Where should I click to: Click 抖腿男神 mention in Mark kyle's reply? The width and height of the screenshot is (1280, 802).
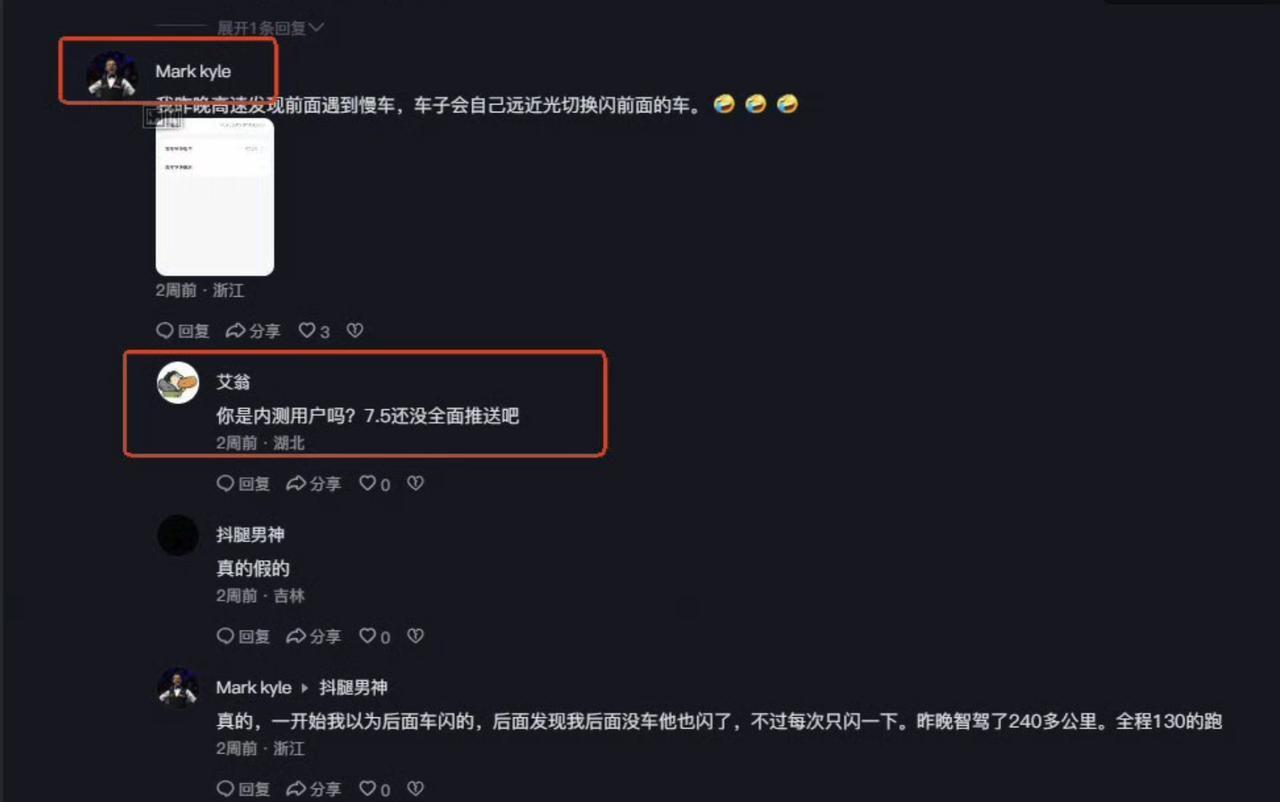pyautogui.click(x=353, y=688)
